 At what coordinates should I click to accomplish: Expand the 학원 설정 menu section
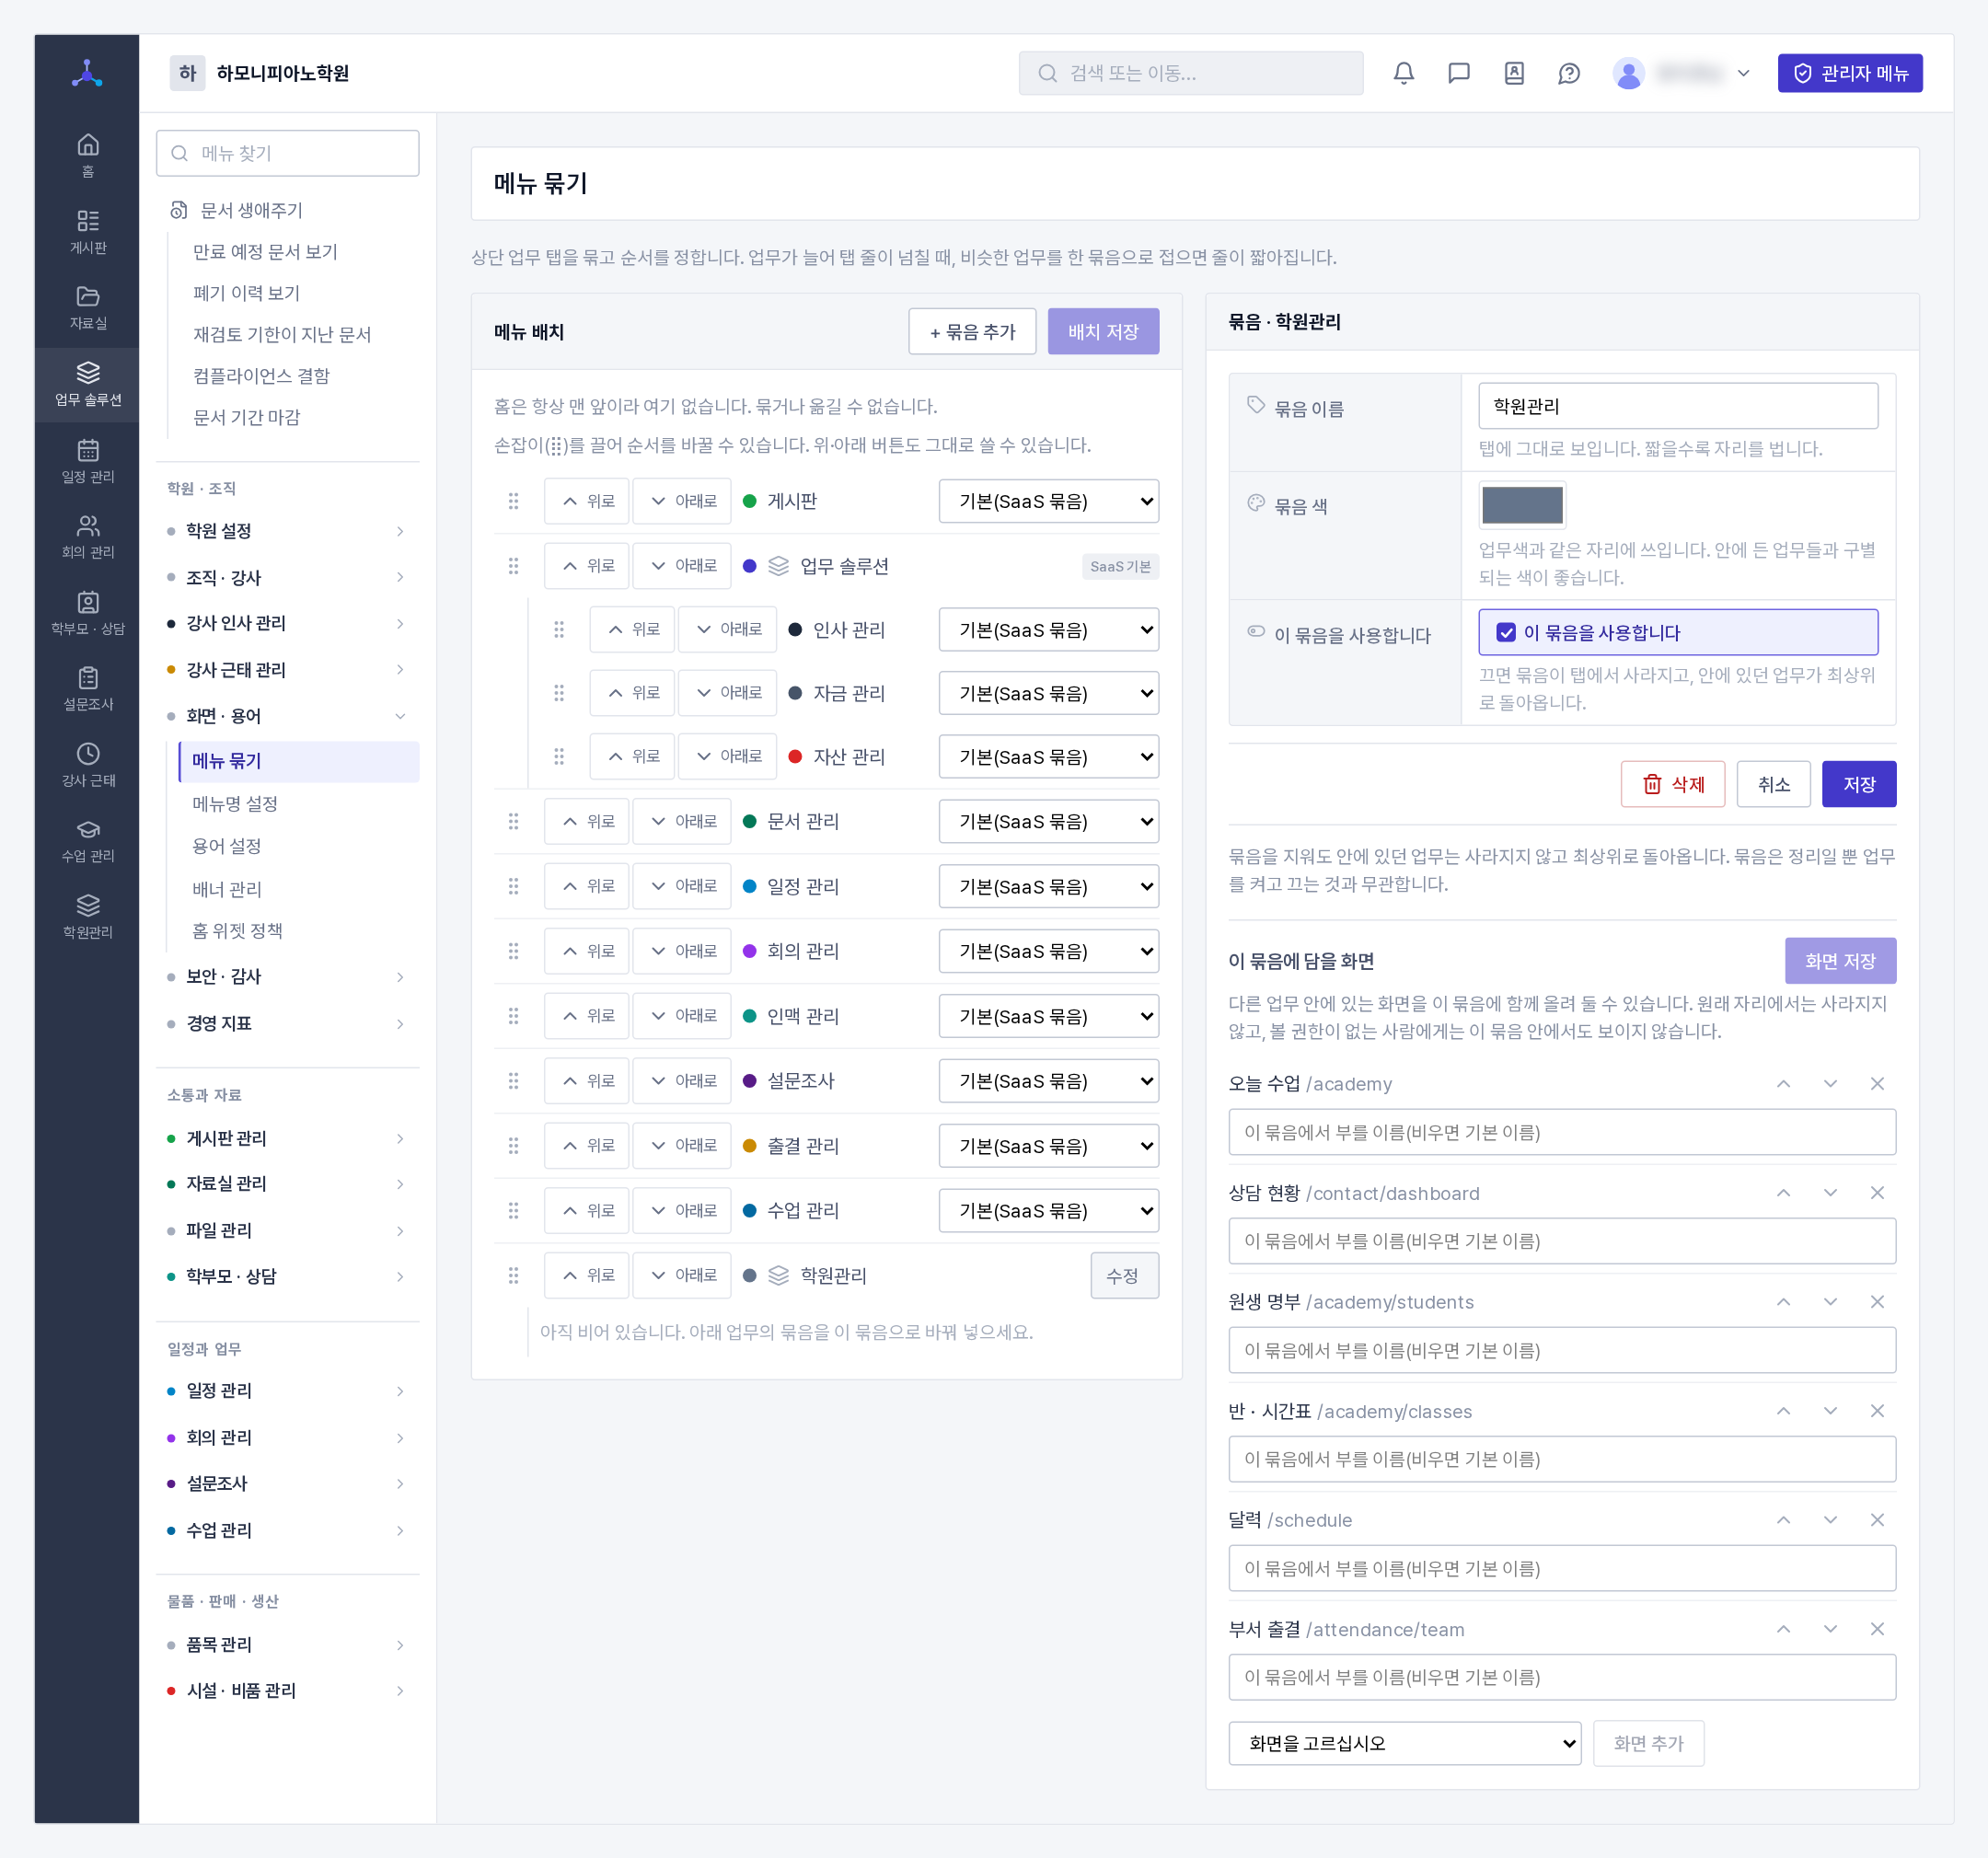pos(287,531)
